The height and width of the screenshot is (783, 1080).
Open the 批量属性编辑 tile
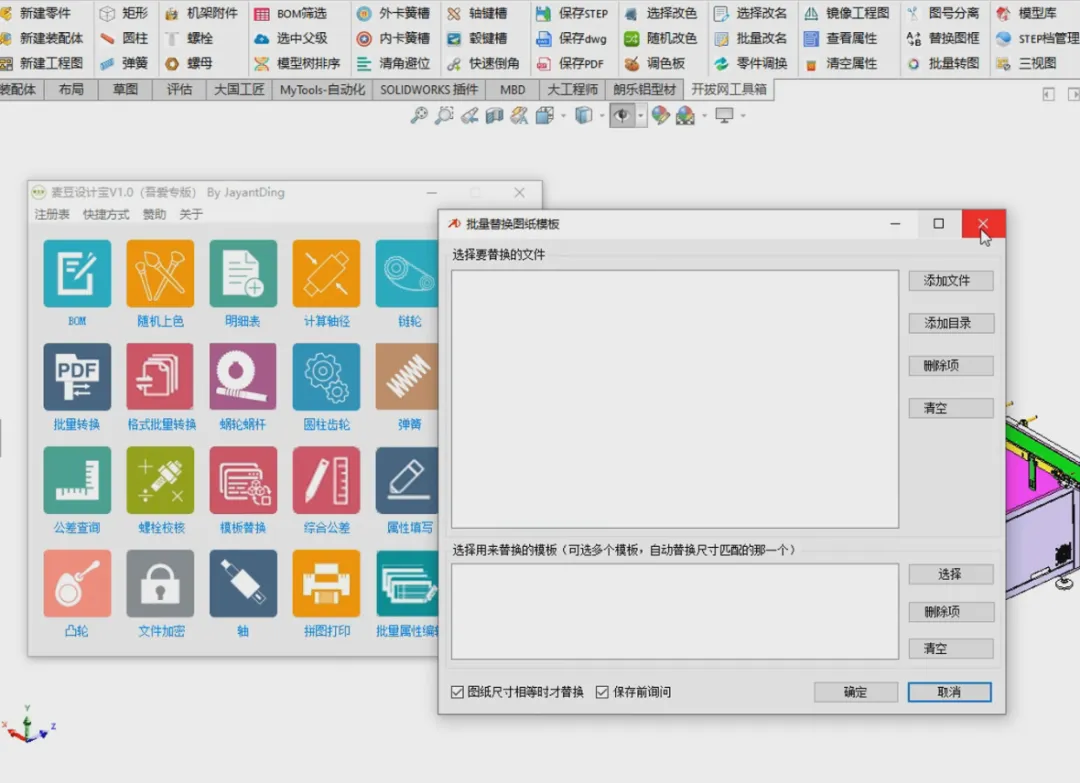(407, 583)
